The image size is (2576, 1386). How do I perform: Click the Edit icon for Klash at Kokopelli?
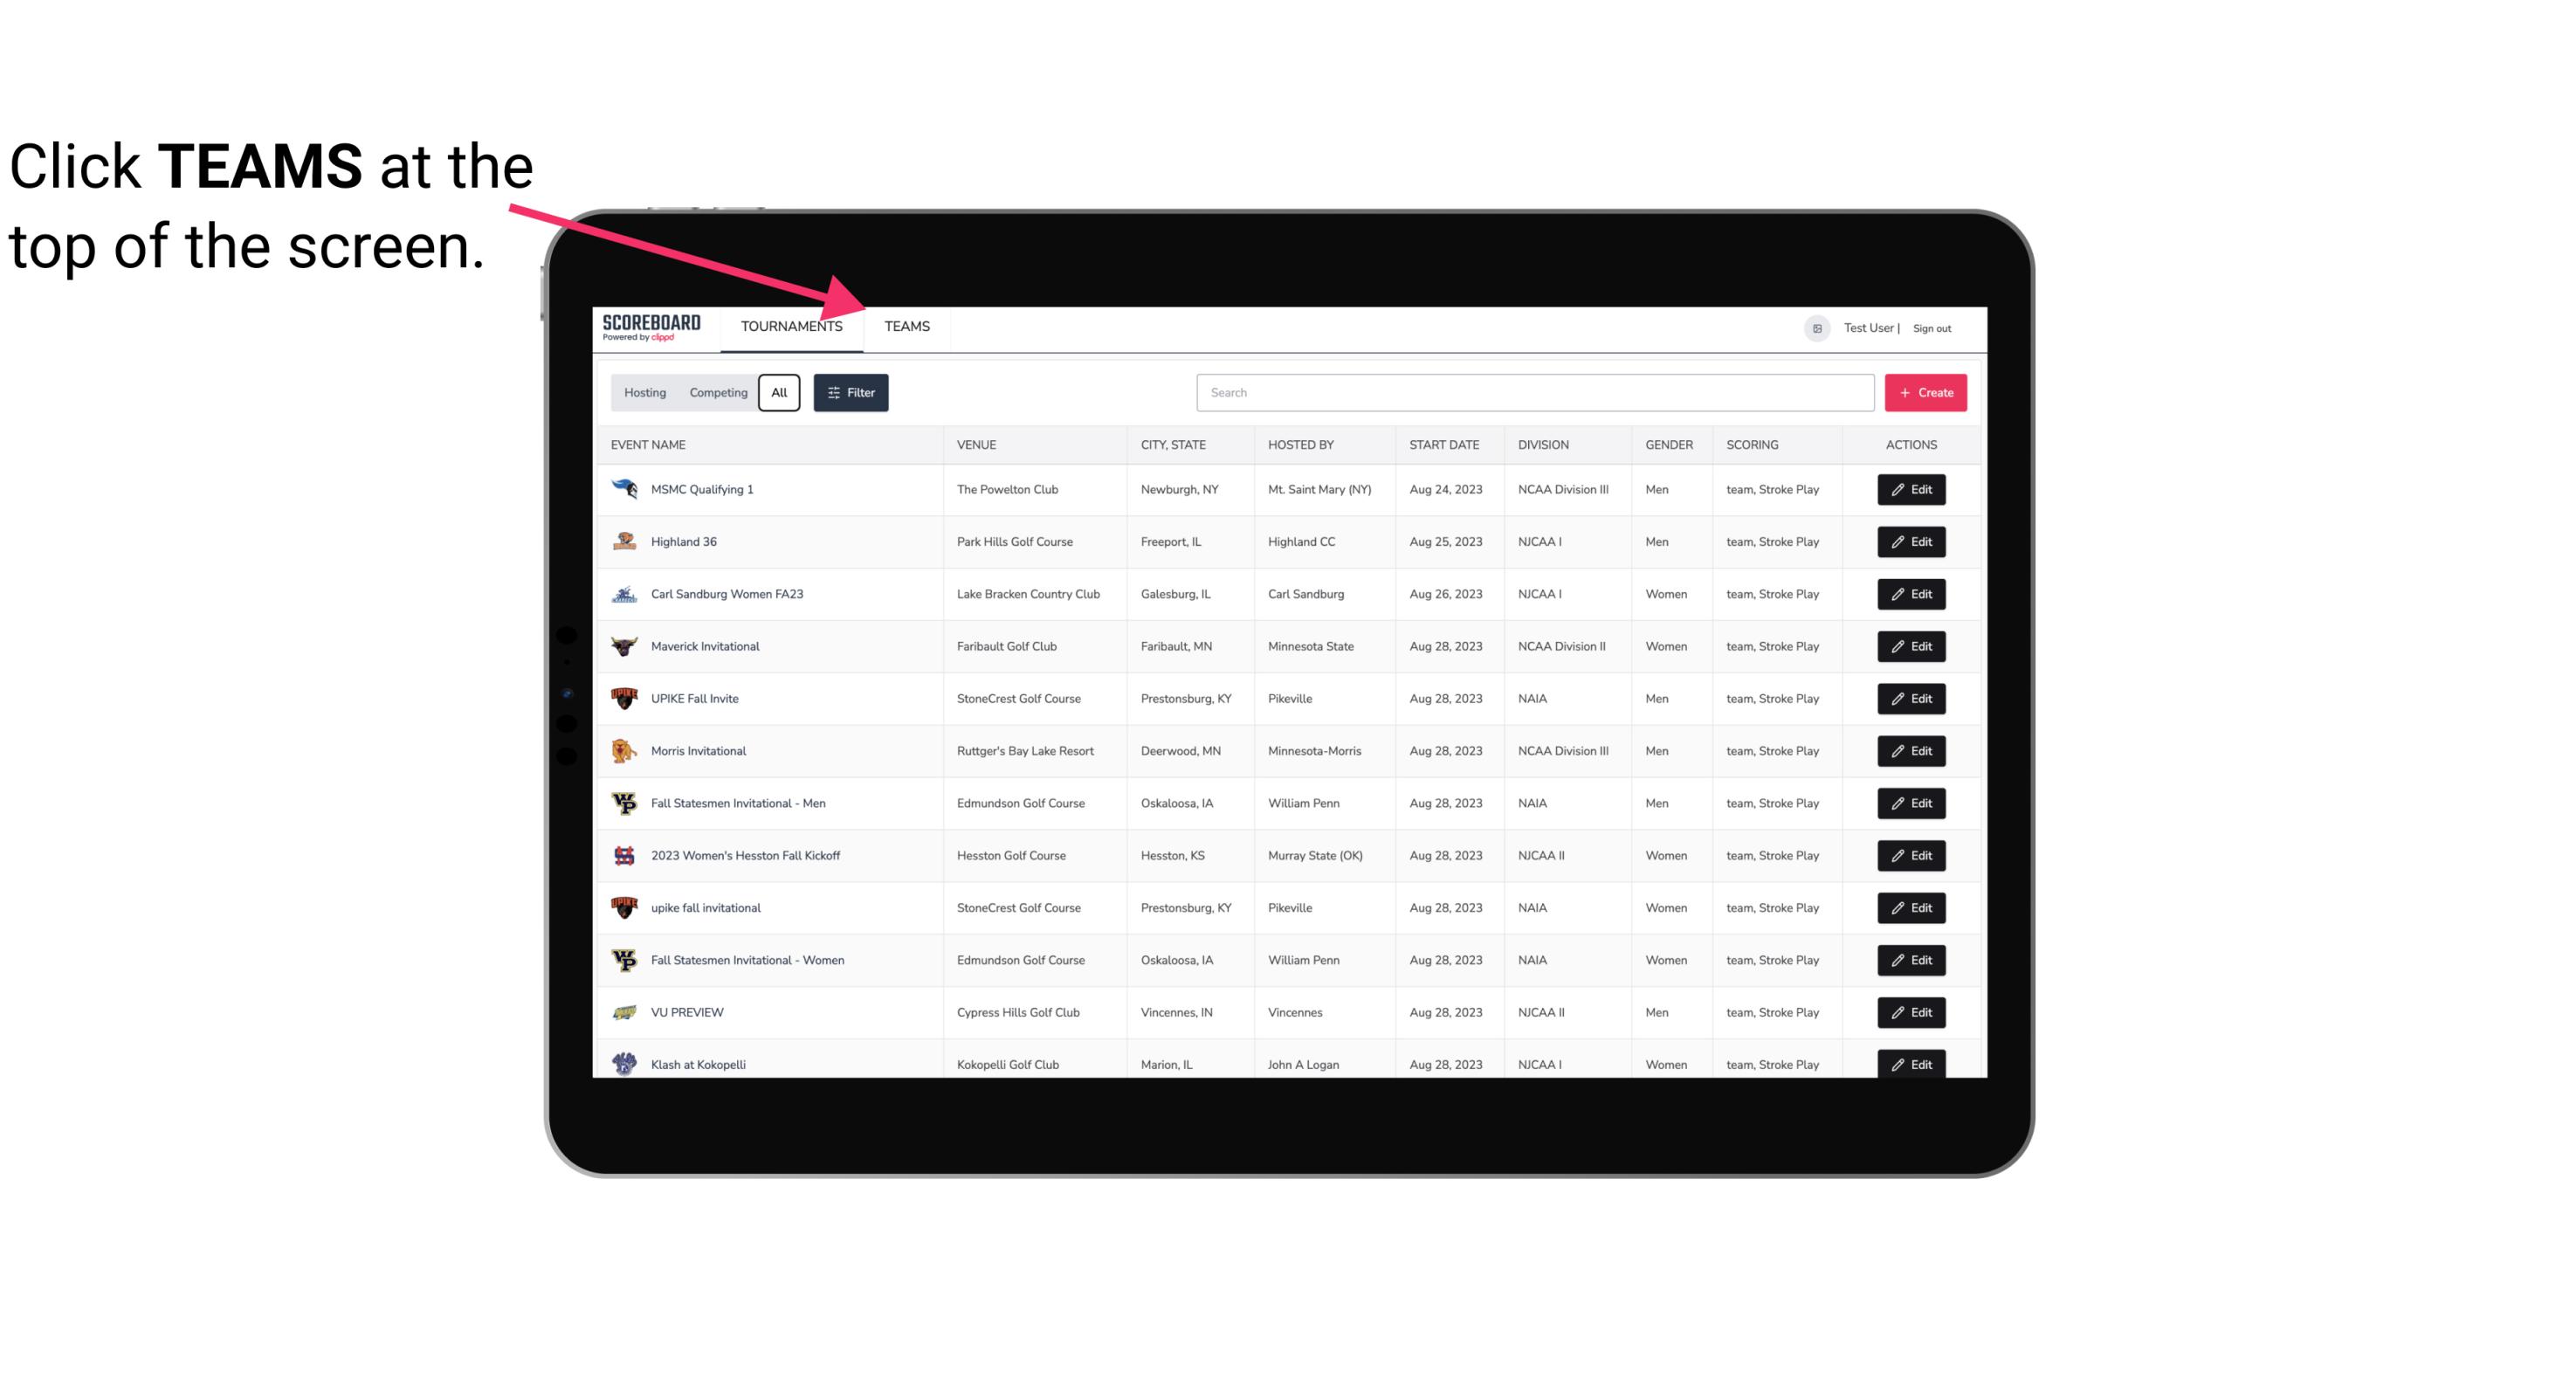pos(1911,1064)
